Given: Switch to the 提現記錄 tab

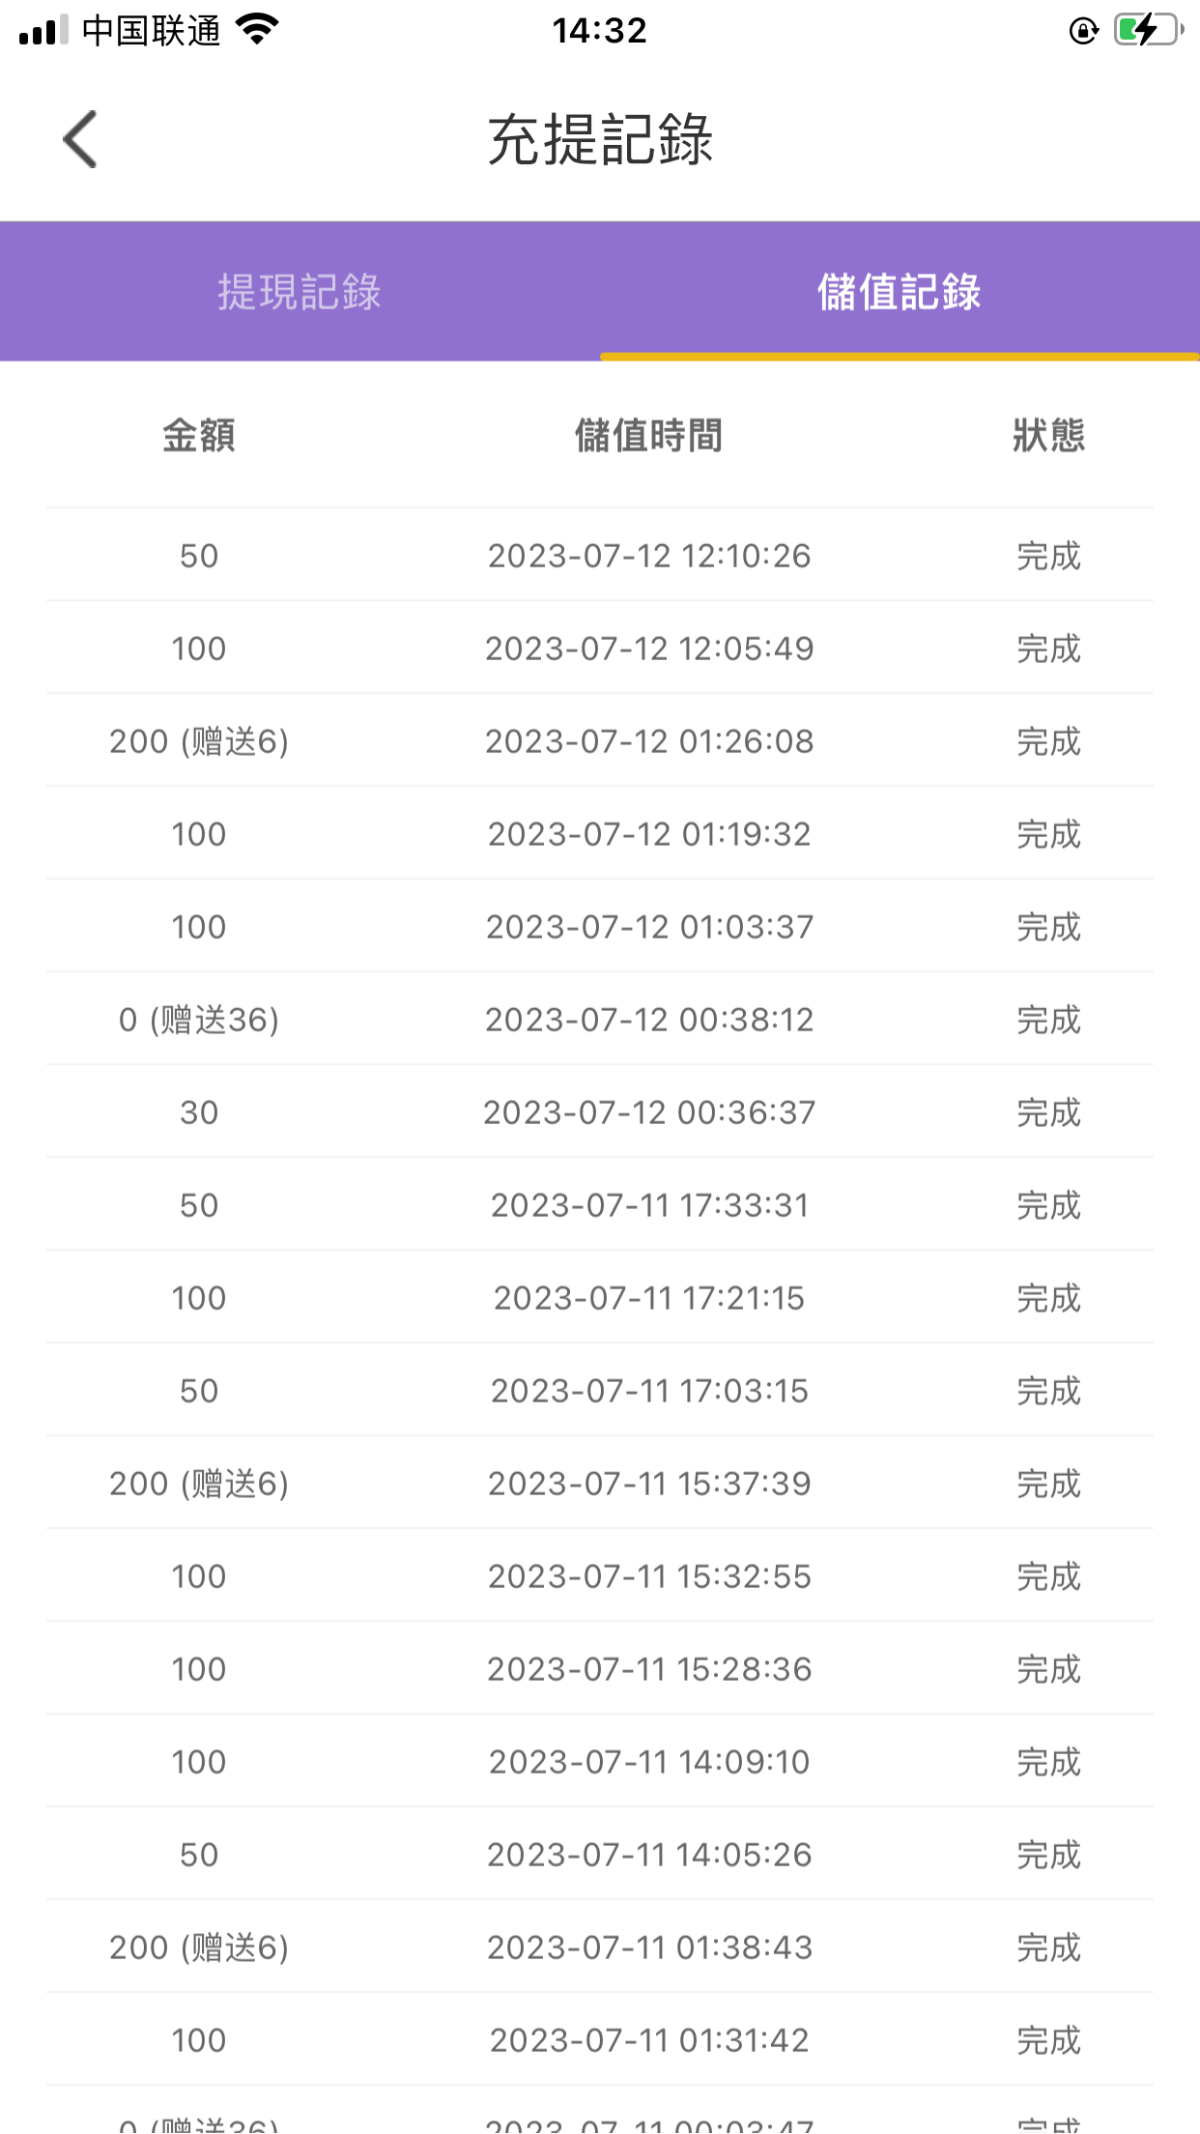Looking at the screenshot, I should [x=300, y=292].
